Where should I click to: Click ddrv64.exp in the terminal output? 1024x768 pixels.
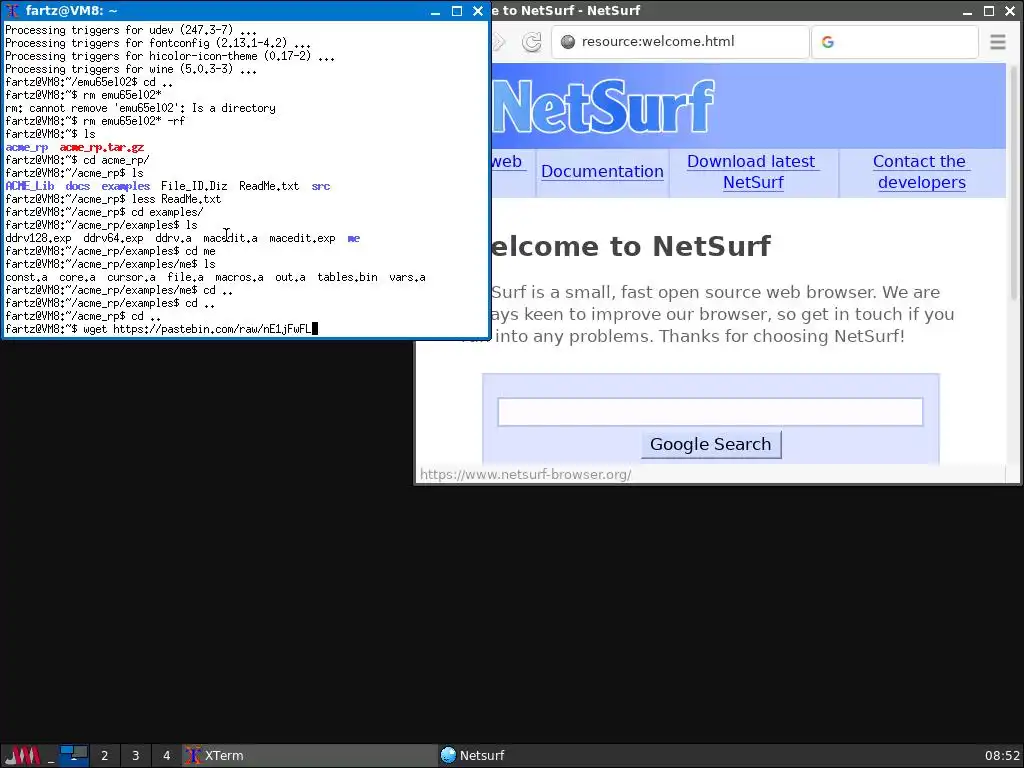point(113,238)
